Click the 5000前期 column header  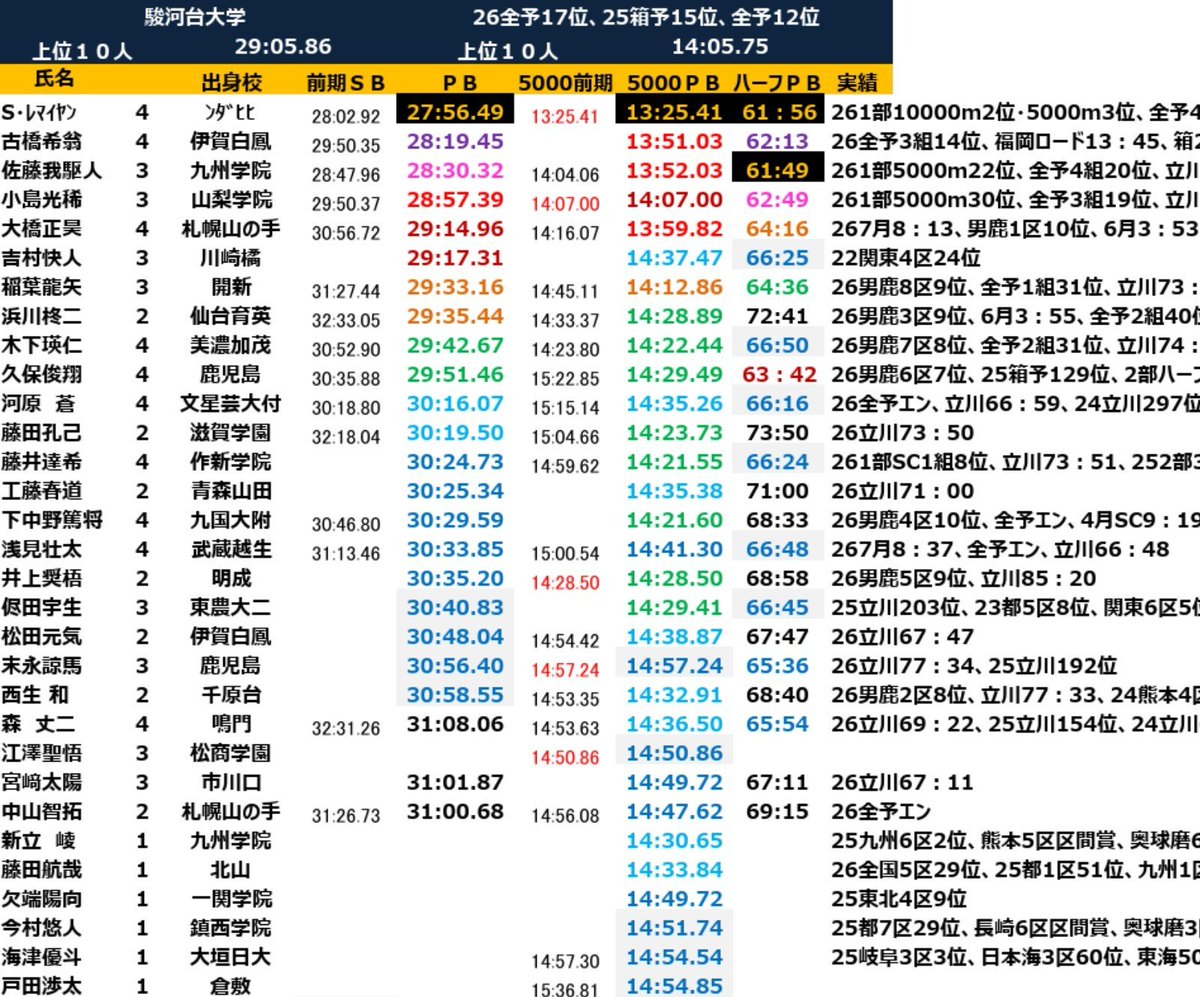coord(566,82)
